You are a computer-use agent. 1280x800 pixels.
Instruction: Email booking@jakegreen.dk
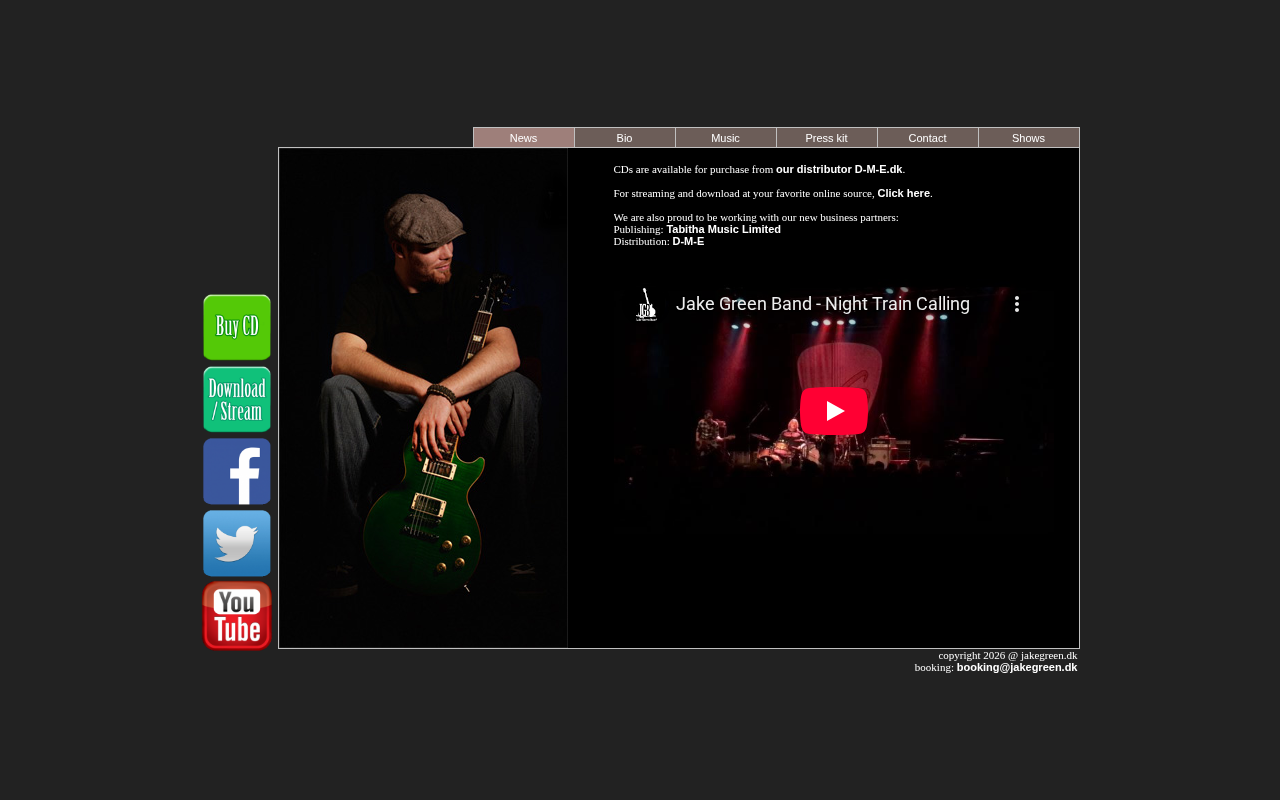tap(1017, 667)
